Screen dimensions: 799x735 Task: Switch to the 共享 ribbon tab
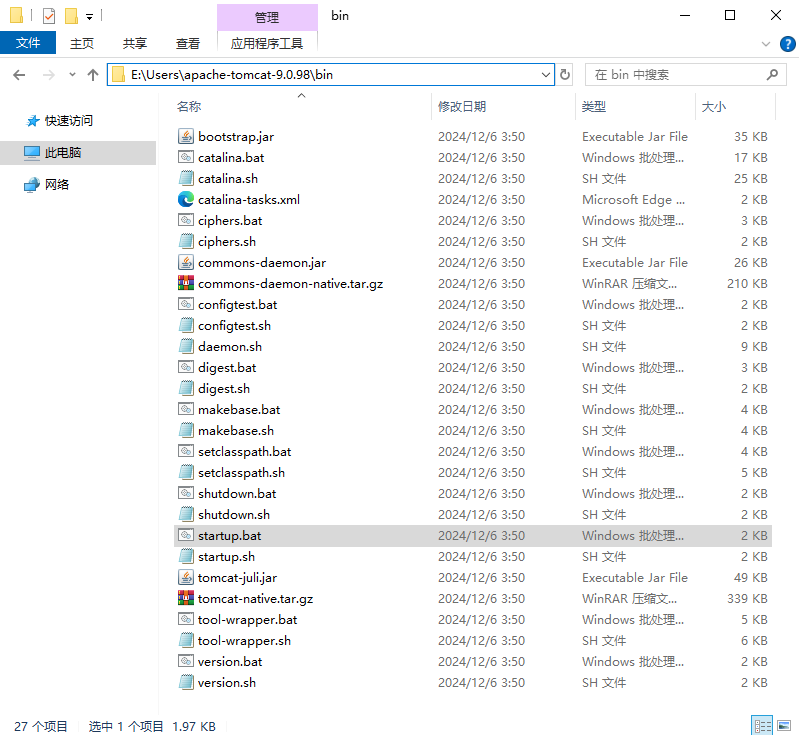pyautogui.click(x=135, y=43)
